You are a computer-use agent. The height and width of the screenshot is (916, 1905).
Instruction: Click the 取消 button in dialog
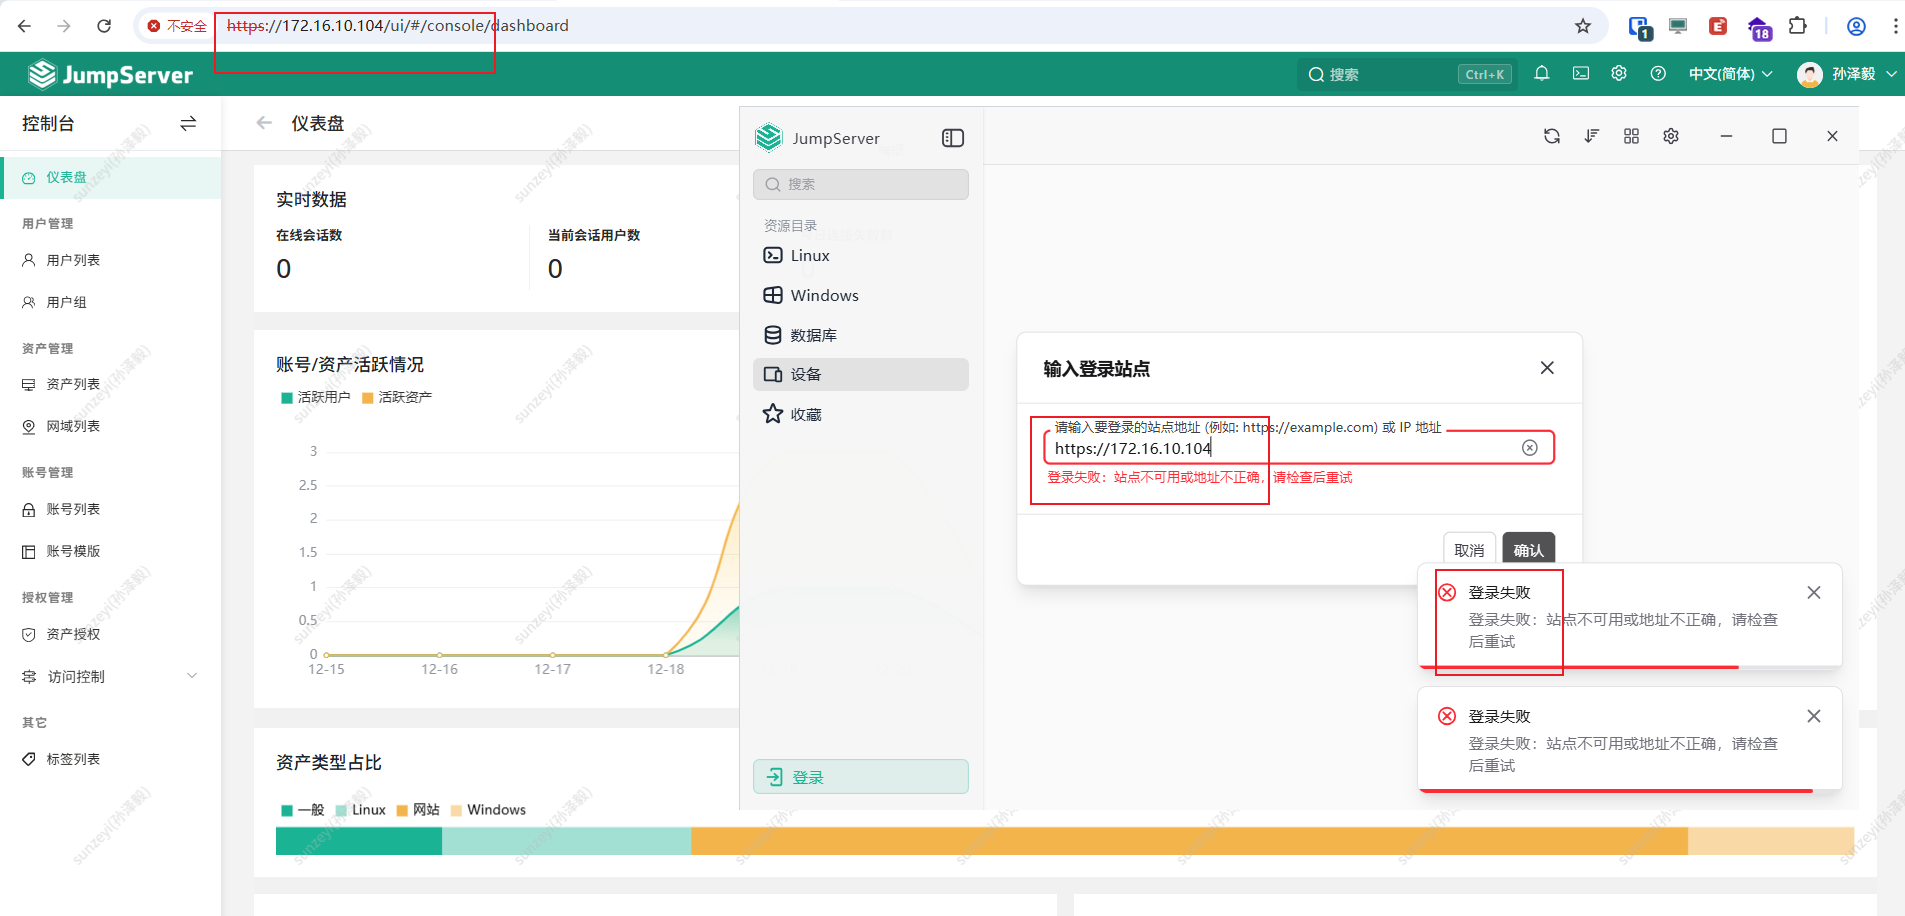click(x=1469, y=549)
